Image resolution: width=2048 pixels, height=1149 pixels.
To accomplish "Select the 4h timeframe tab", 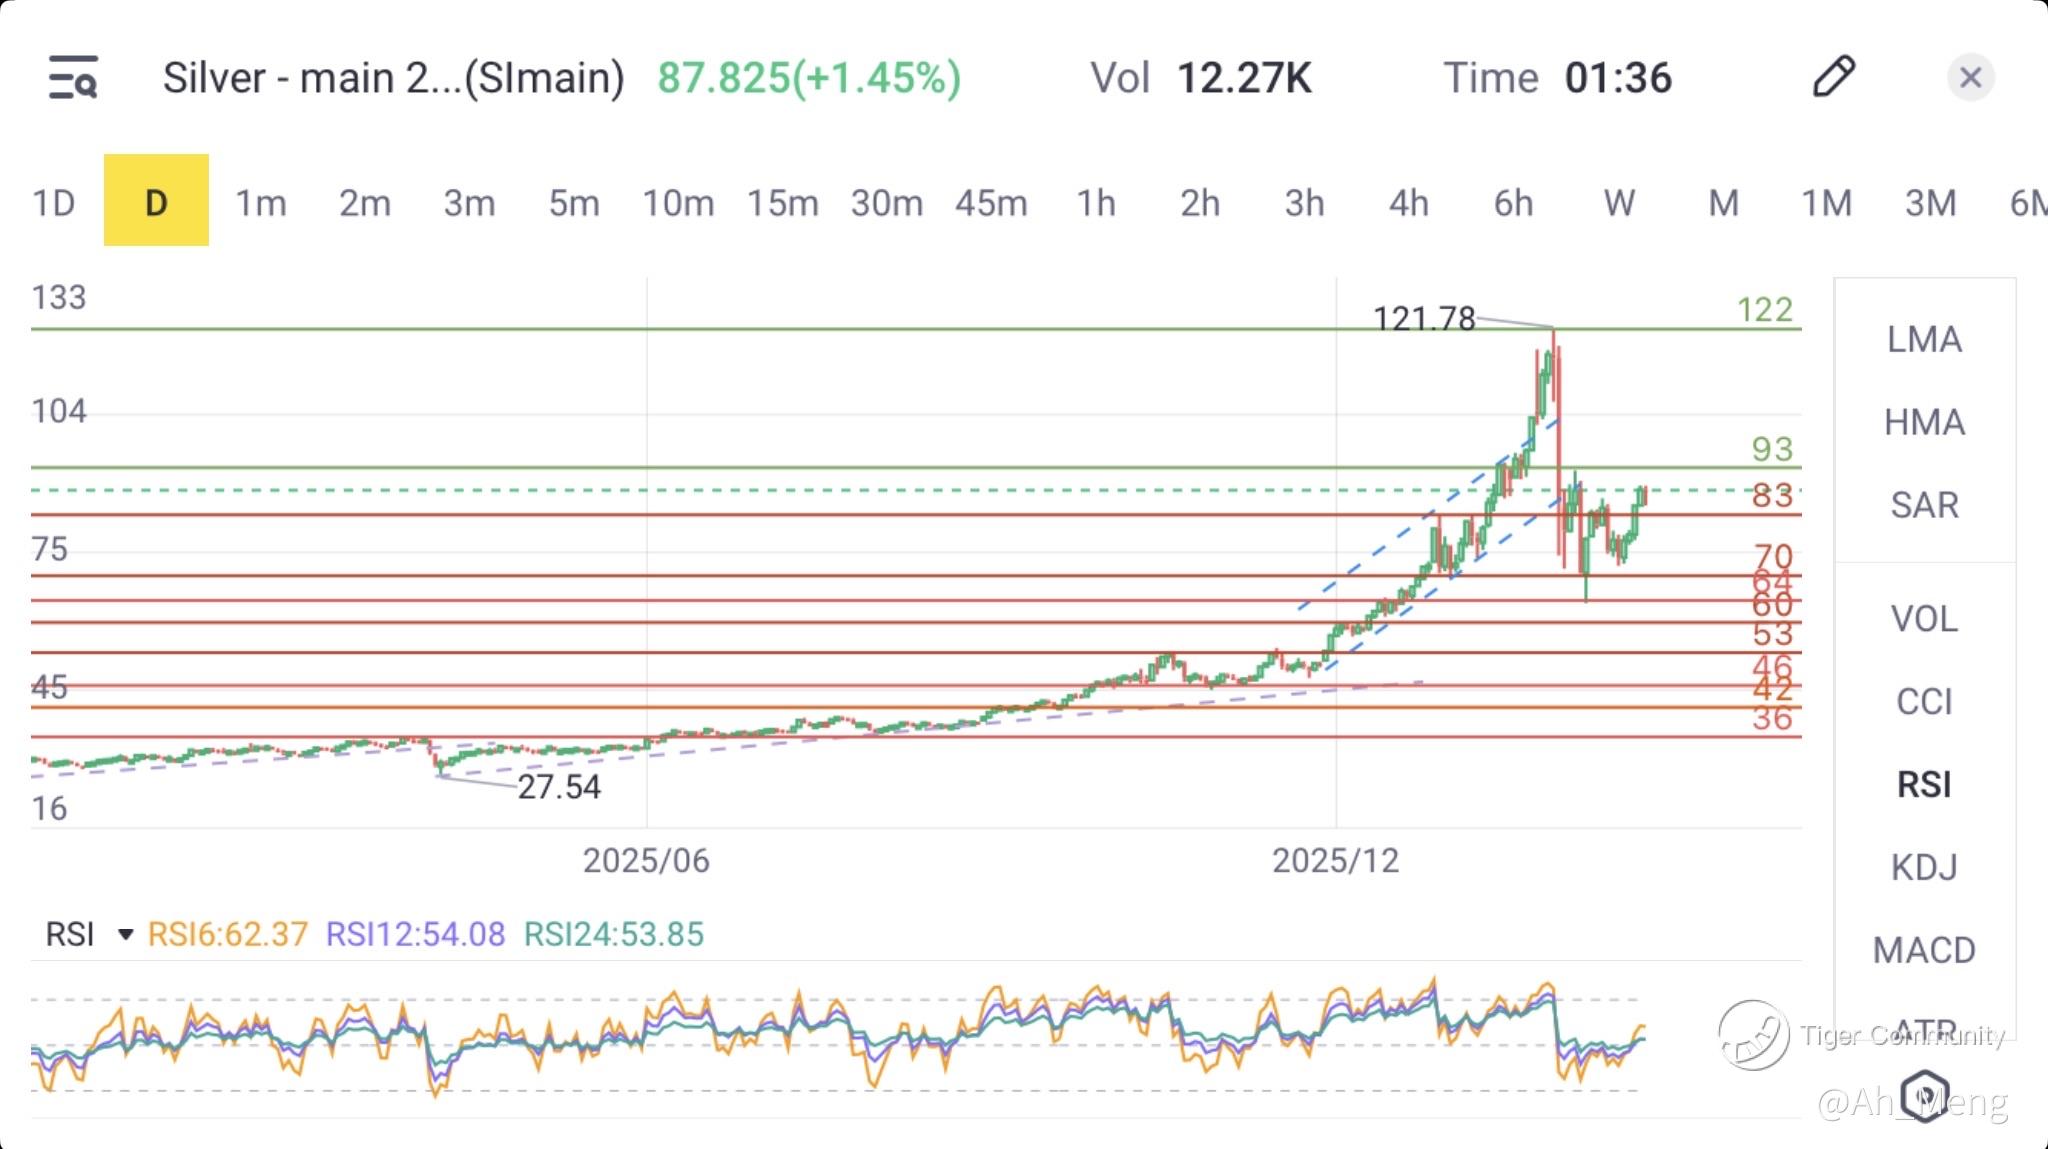I will point(1408,203).
